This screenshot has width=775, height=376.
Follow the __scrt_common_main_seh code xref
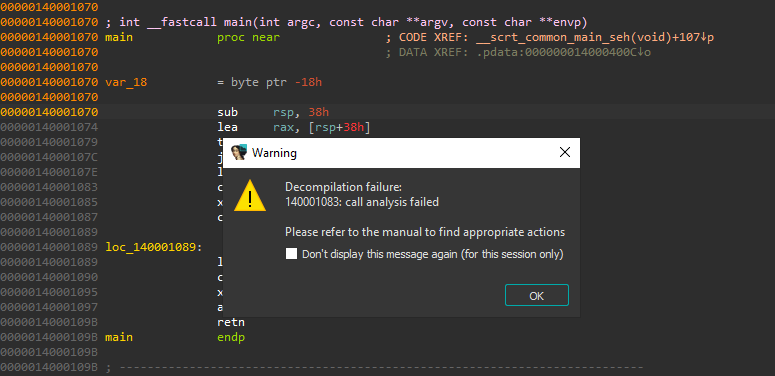(x=595, y=37)
